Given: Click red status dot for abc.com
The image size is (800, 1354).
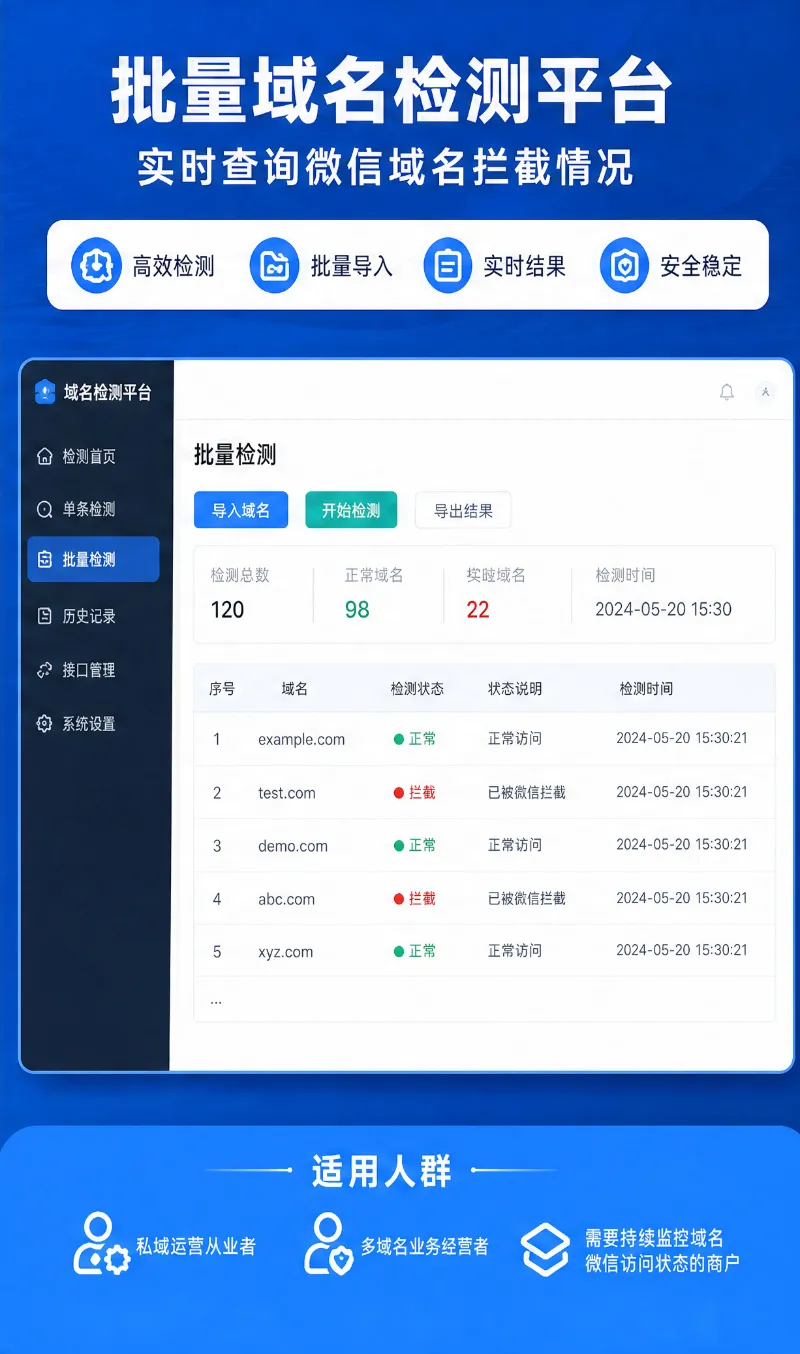Looking at the screenshot, I should coord(399,898).
